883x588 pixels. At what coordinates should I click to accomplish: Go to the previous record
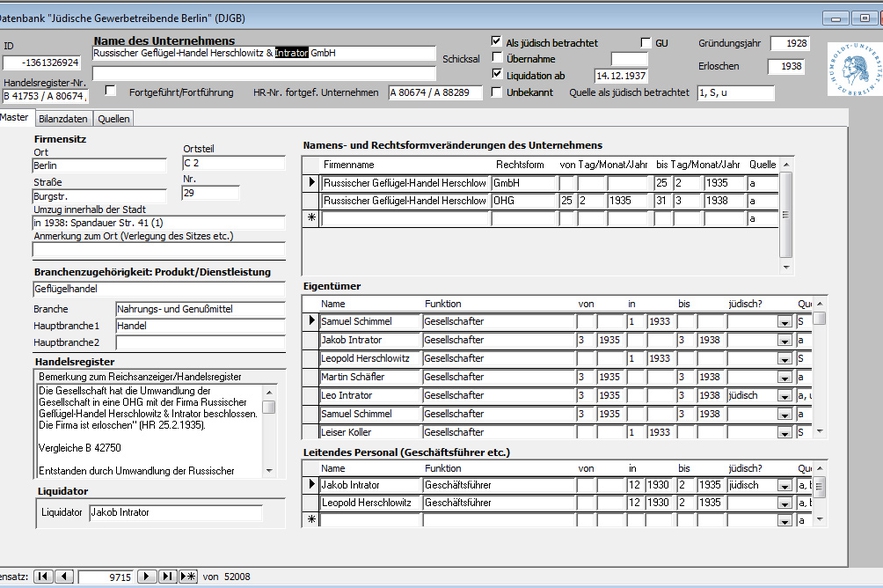pyautogui.click(x=64, y=577)
